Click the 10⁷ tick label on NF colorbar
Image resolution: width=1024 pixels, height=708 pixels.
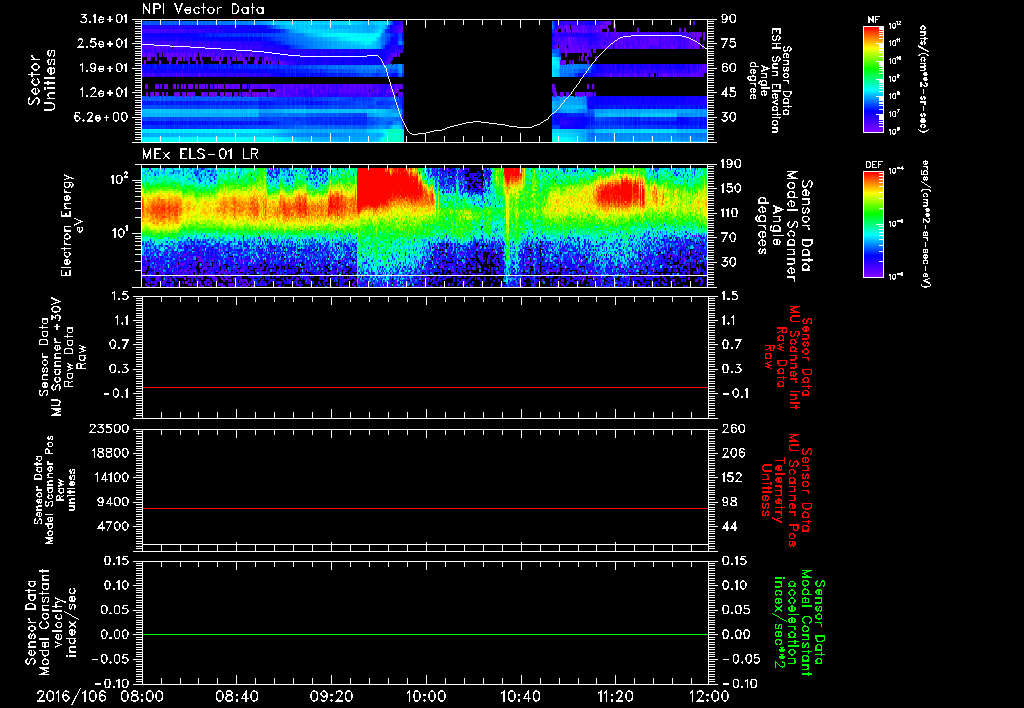pos(895,114)
